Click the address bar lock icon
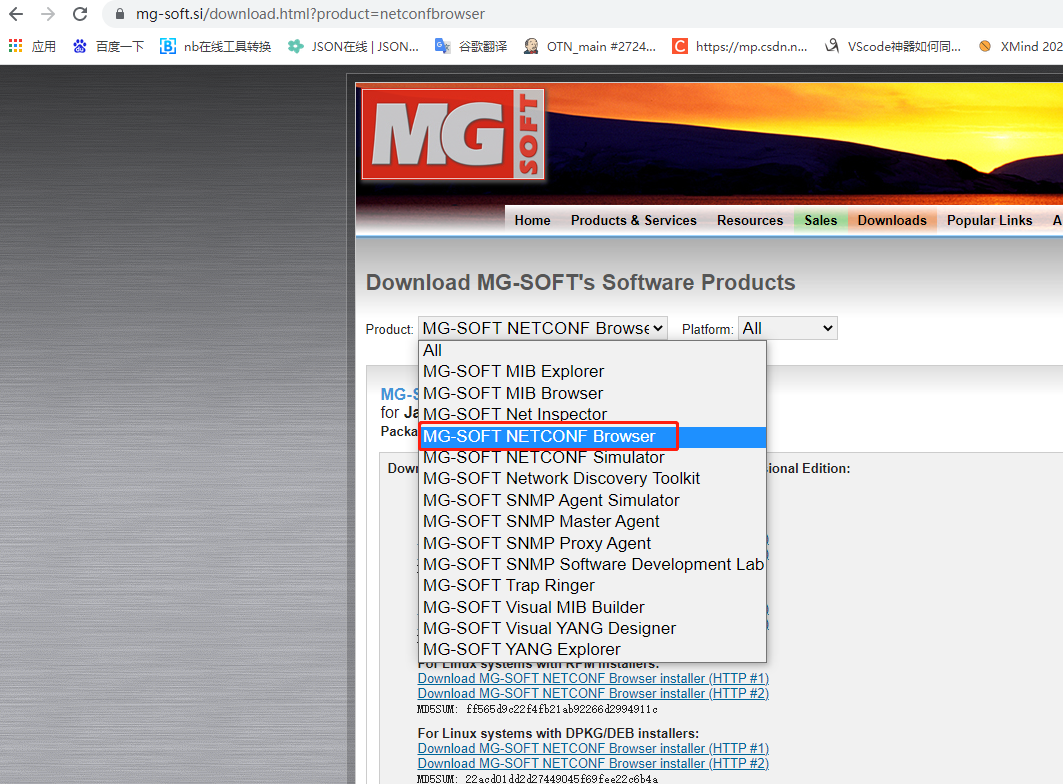The image size is (1063, 784). point(120,14)
